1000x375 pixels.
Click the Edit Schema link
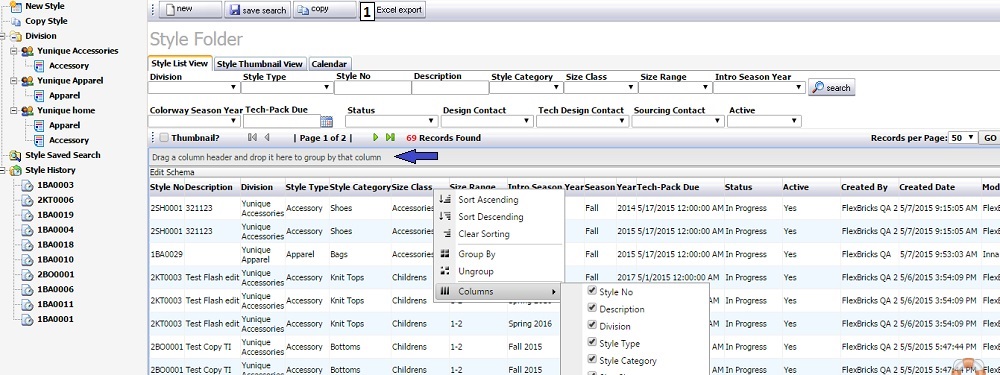[172, 172]
